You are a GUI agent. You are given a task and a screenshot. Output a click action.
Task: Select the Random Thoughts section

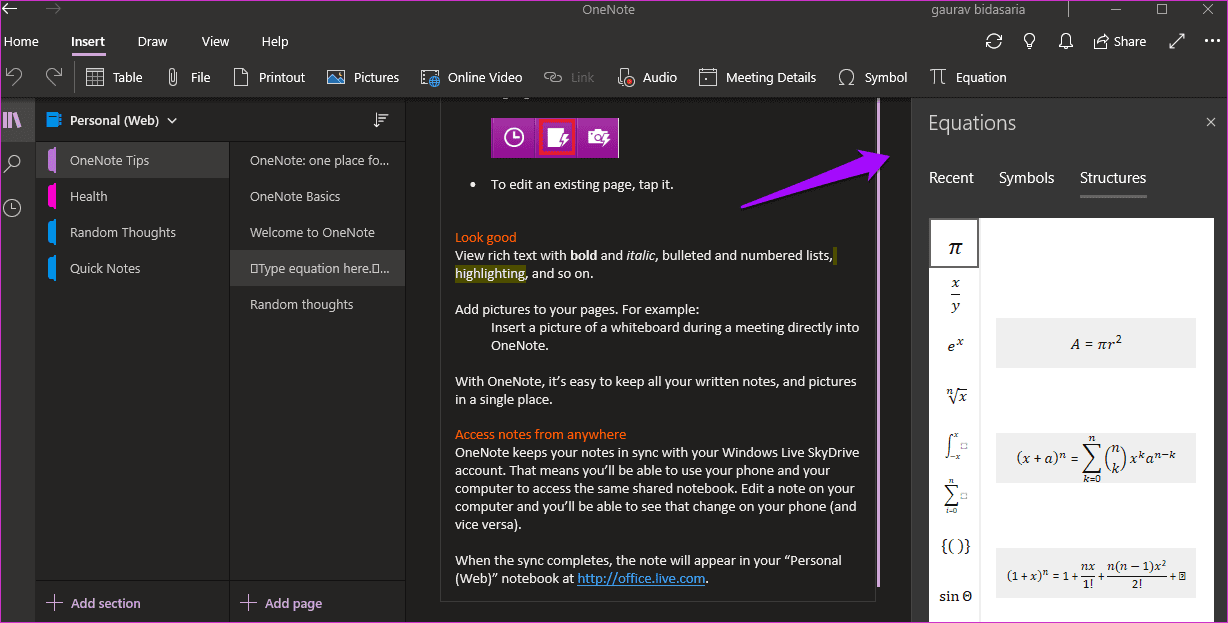132,232
